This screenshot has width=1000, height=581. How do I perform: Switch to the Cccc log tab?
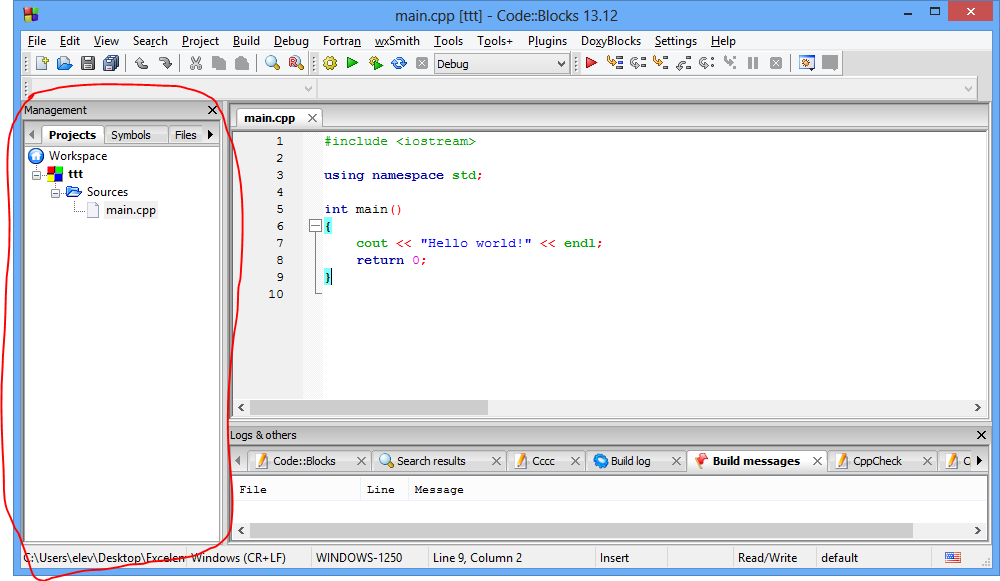pos(546,461)
